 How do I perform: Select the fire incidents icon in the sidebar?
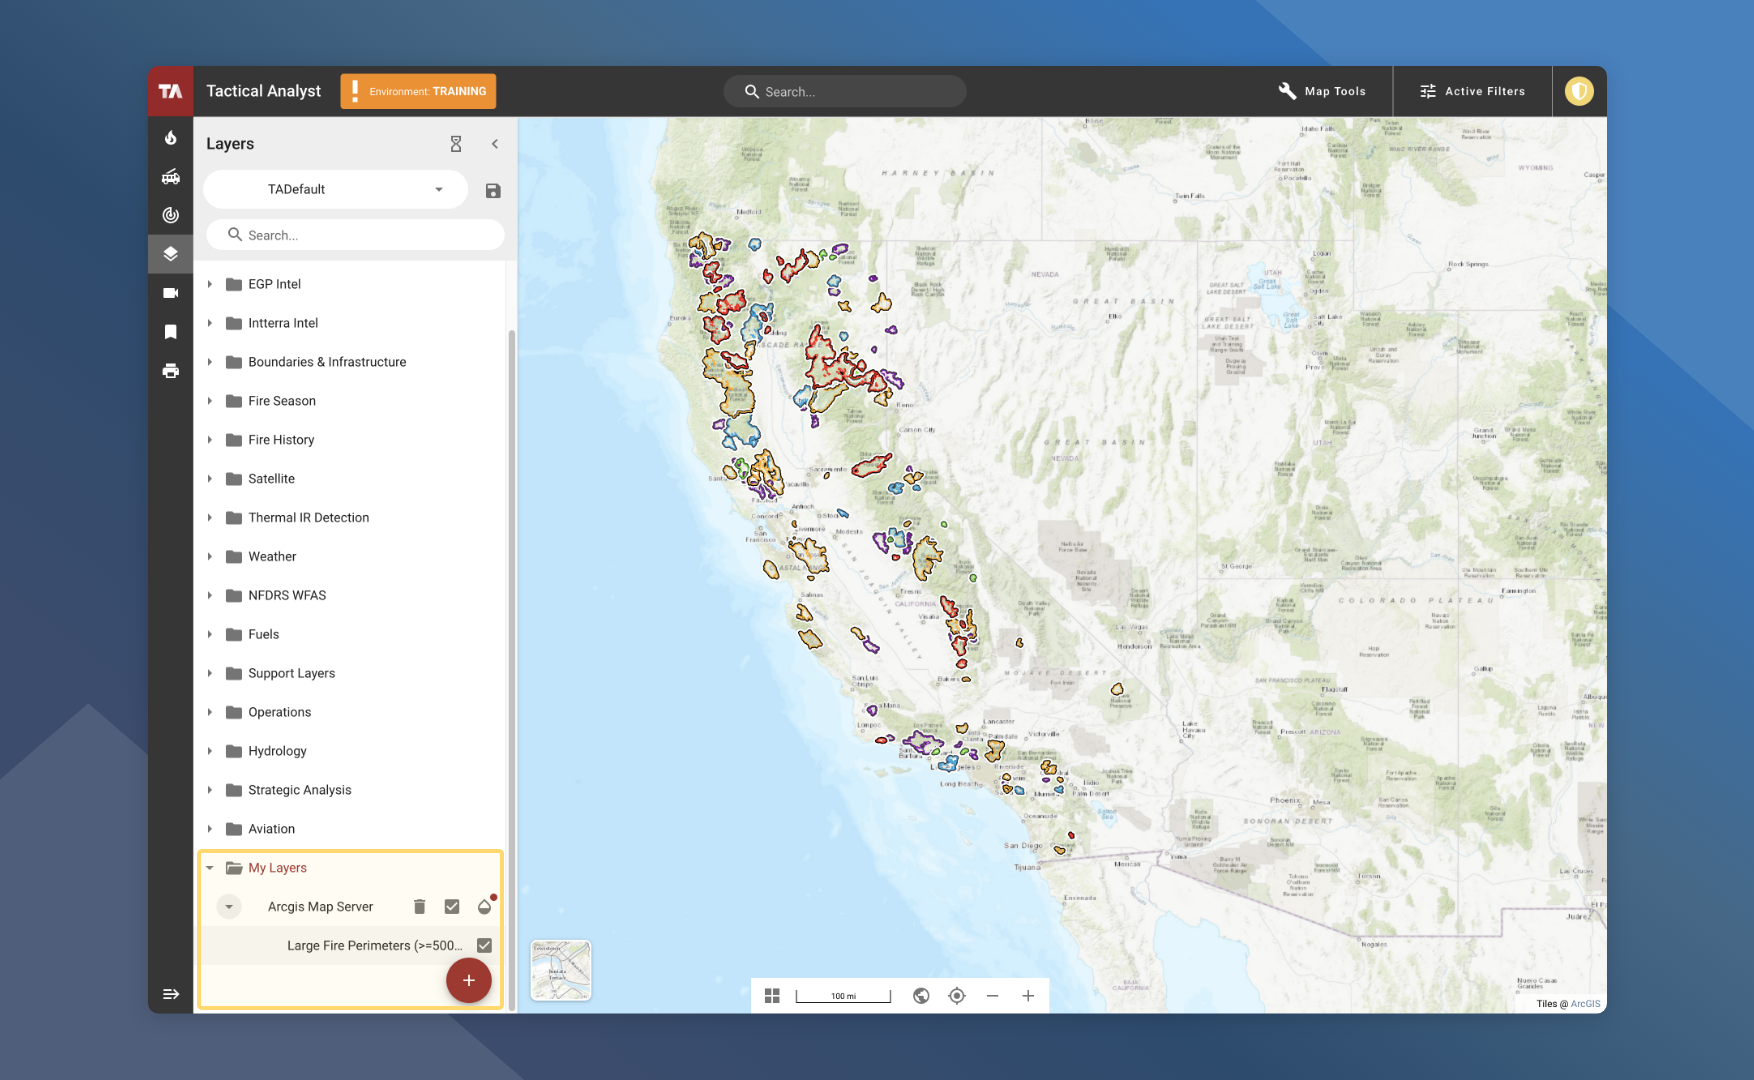pos(170,138)
